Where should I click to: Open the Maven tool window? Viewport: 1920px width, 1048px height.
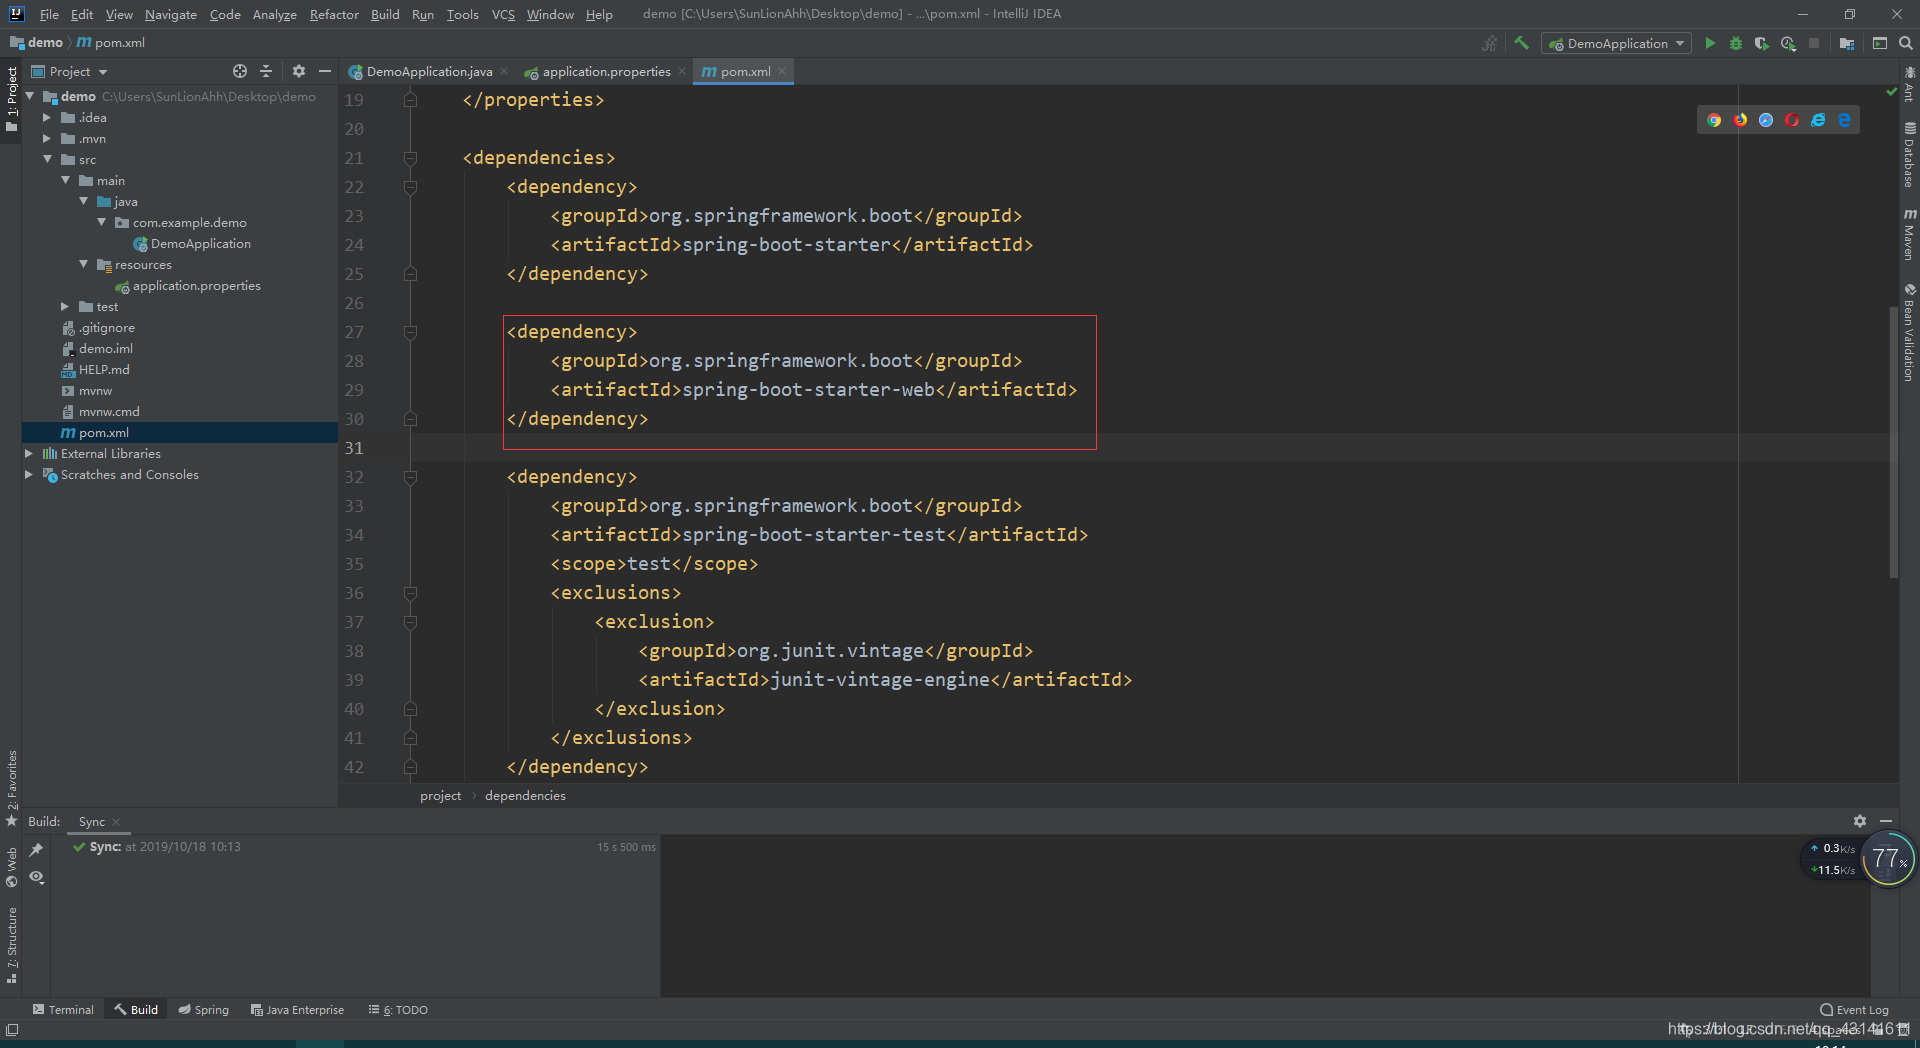(x=1909, y=236)
